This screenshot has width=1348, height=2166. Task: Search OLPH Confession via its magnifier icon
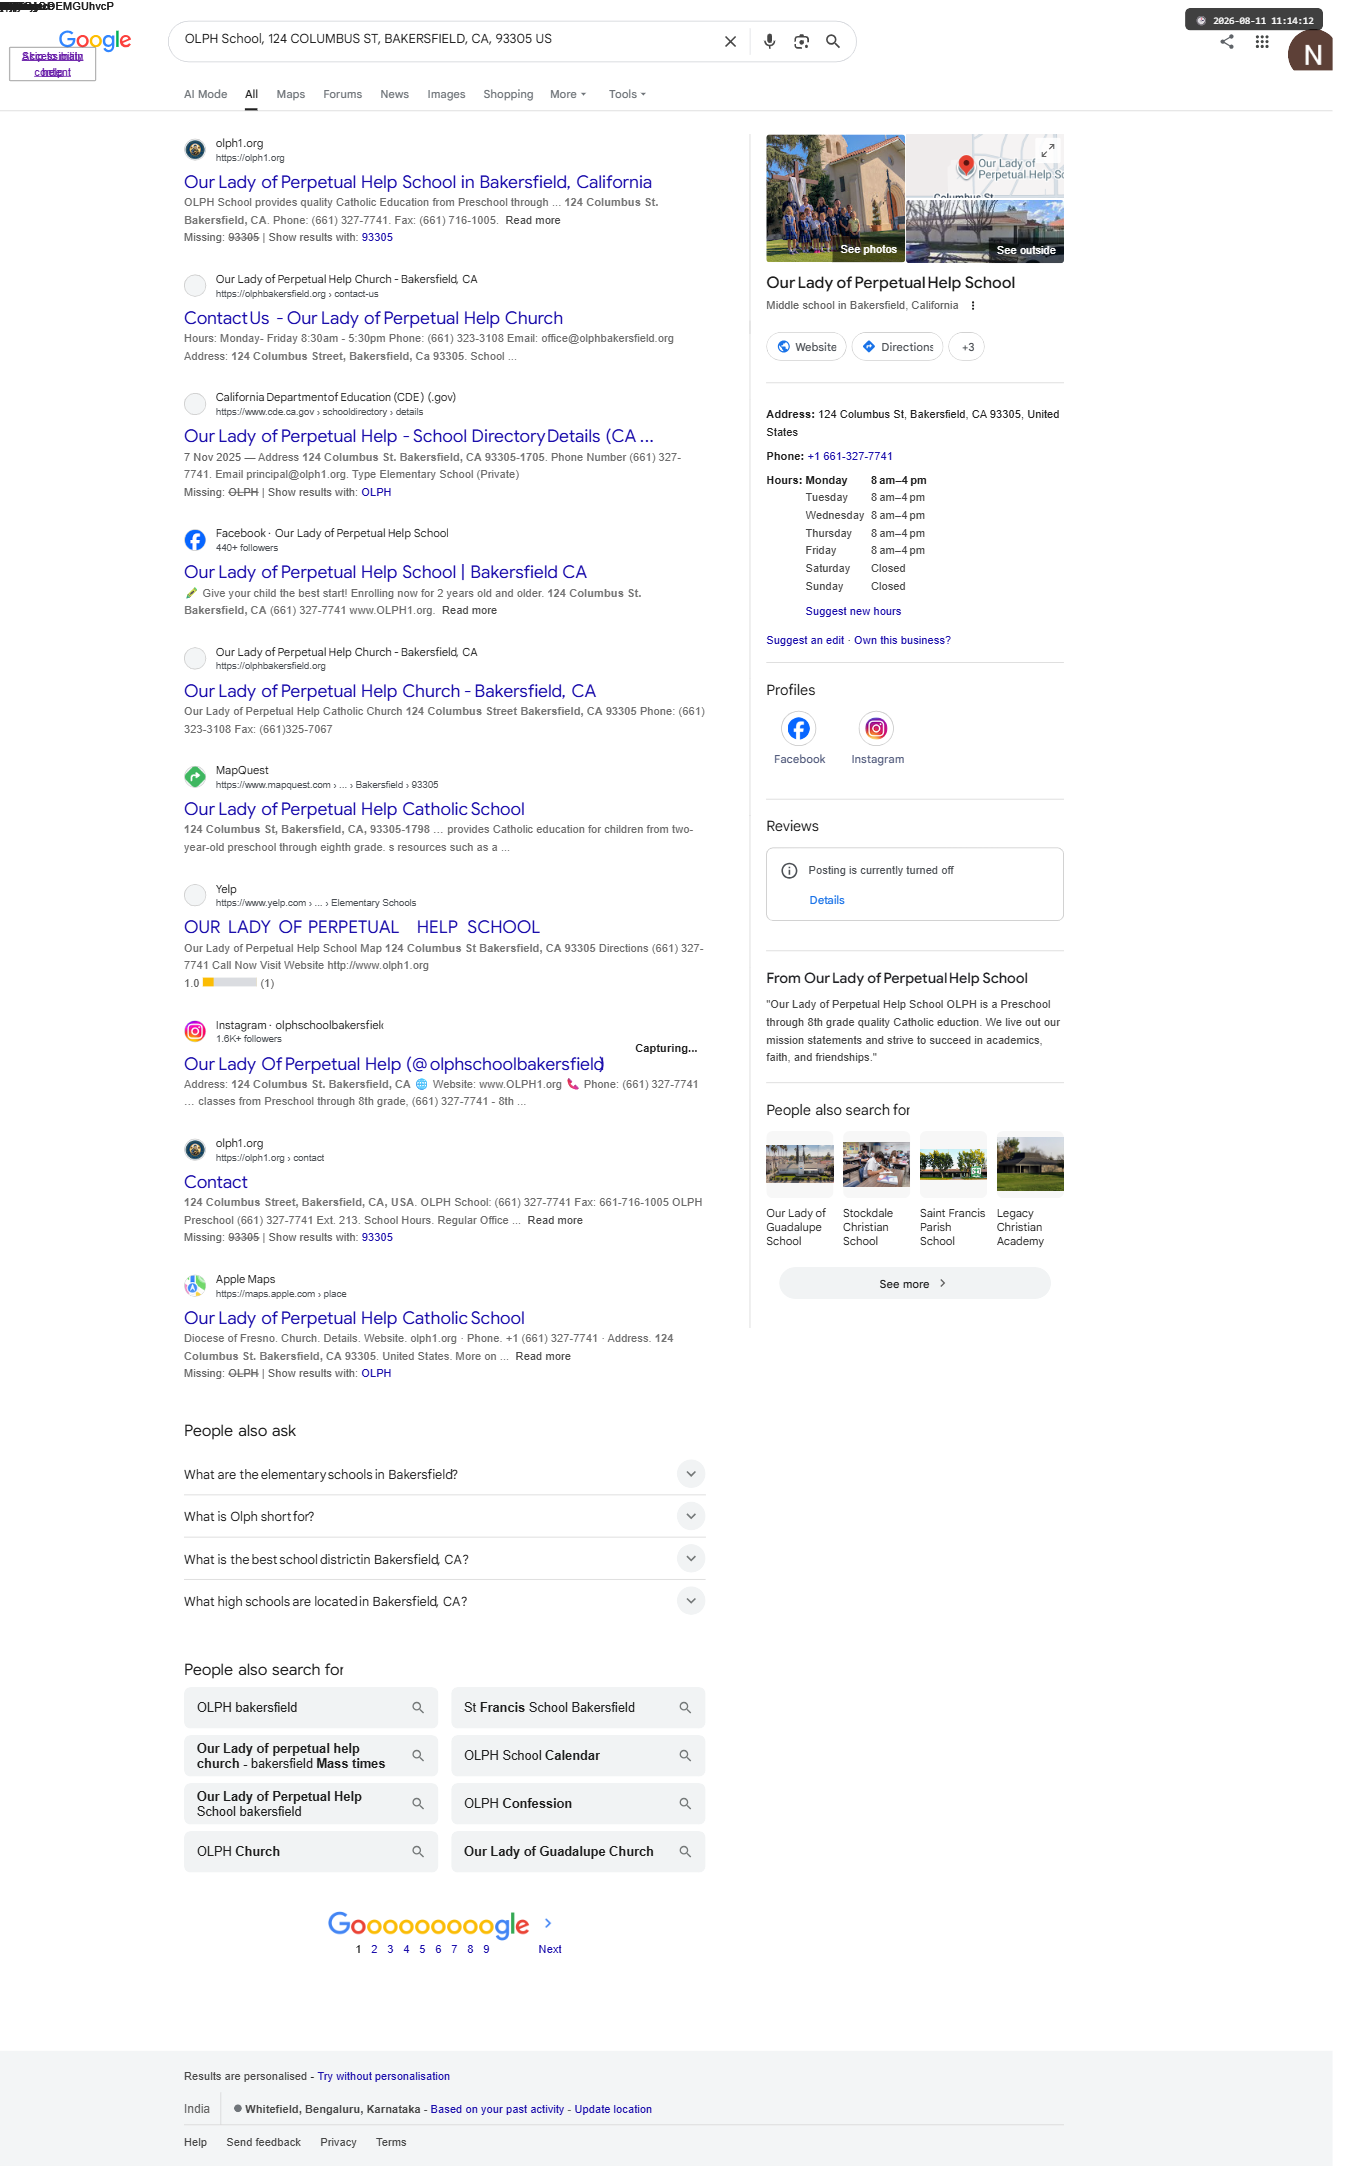pyautogui.click(x=685, y=1804)
